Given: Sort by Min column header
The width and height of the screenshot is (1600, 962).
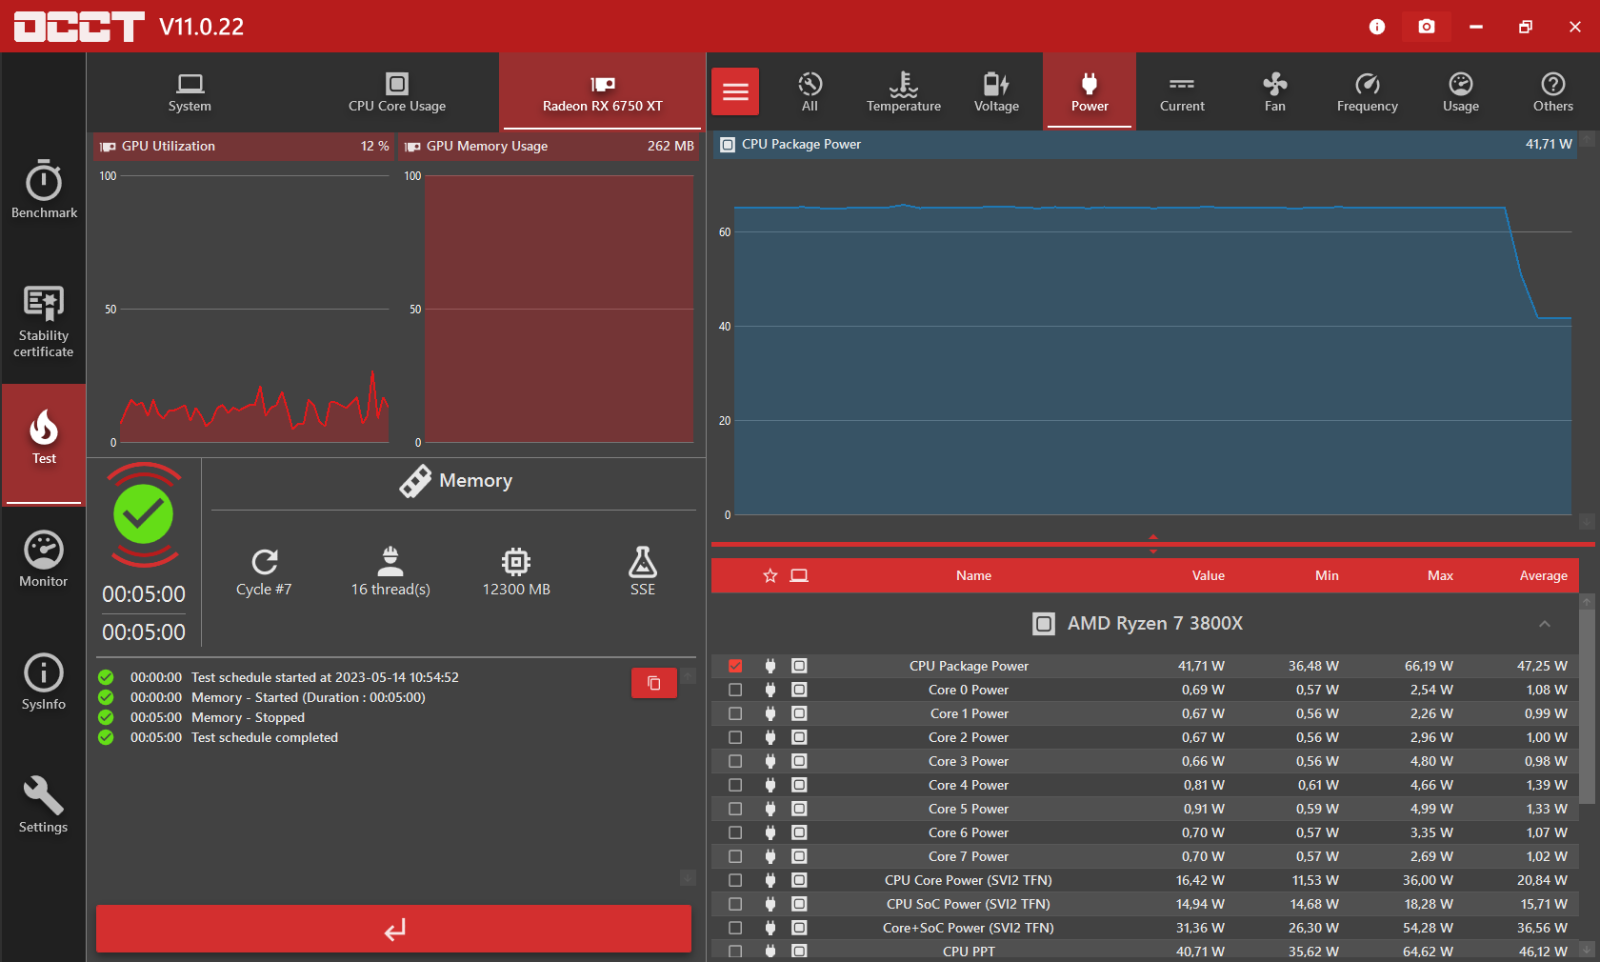Looking at the screenshot, I should pyautogui.click(x=1327, y=576).
